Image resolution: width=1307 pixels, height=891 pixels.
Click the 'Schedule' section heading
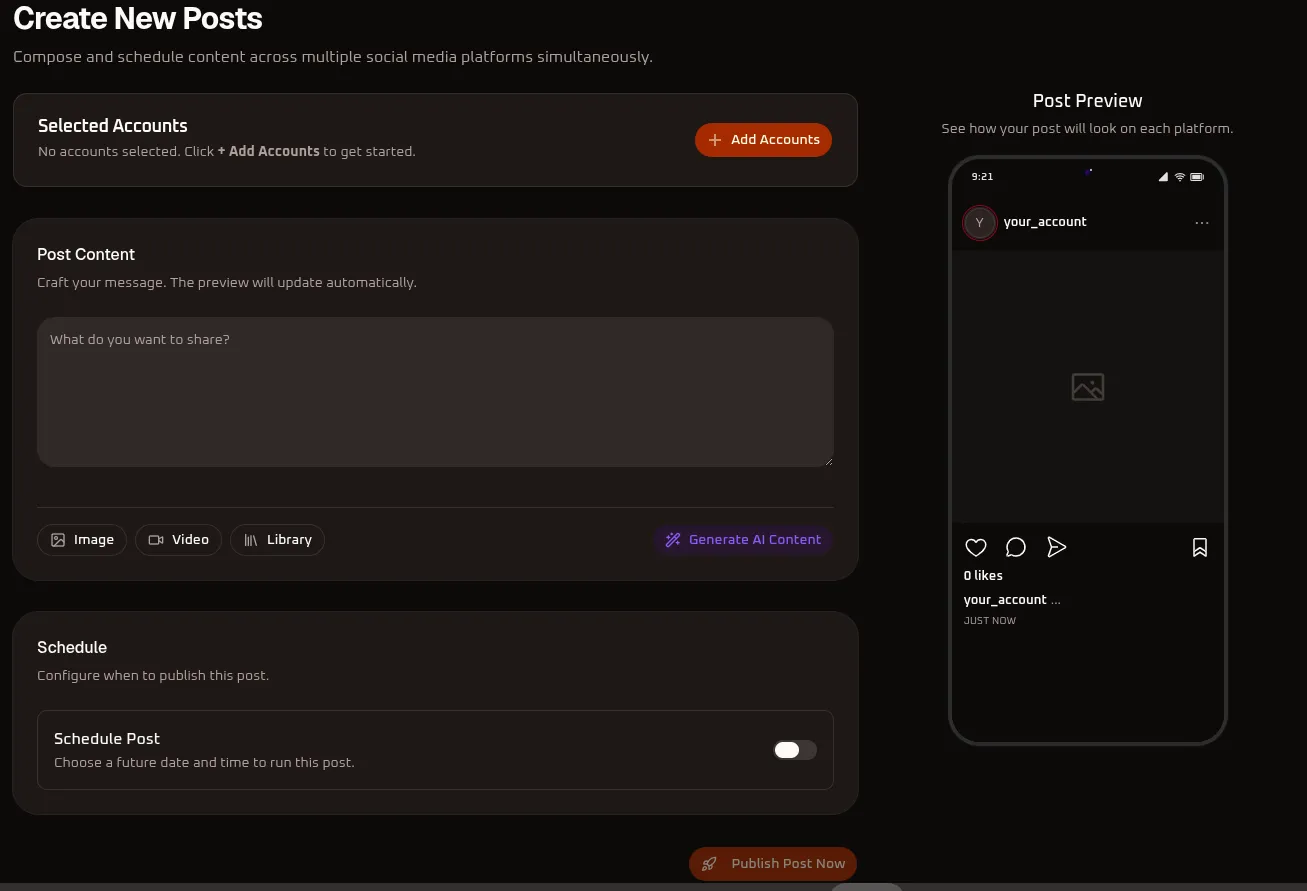point(72,648)
